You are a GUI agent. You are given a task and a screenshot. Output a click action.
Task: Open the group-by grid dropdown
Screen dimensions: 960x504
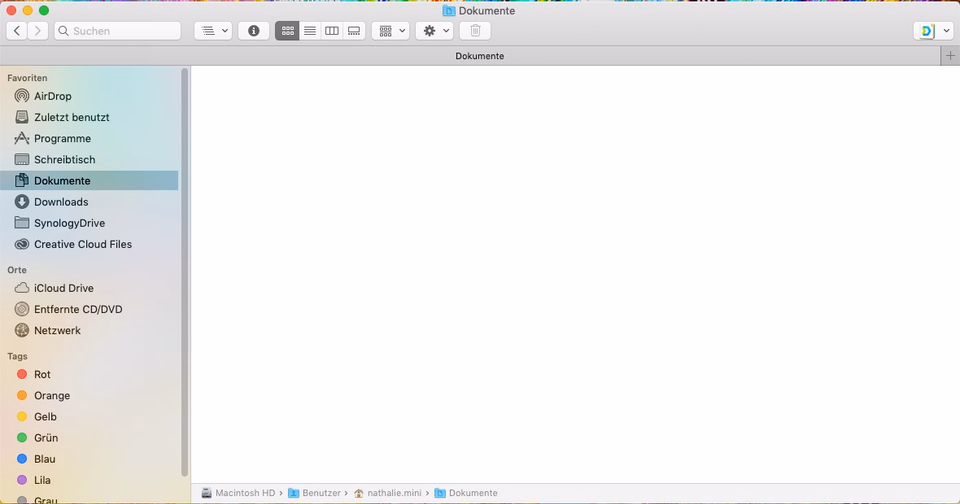(x=391, y=31)
